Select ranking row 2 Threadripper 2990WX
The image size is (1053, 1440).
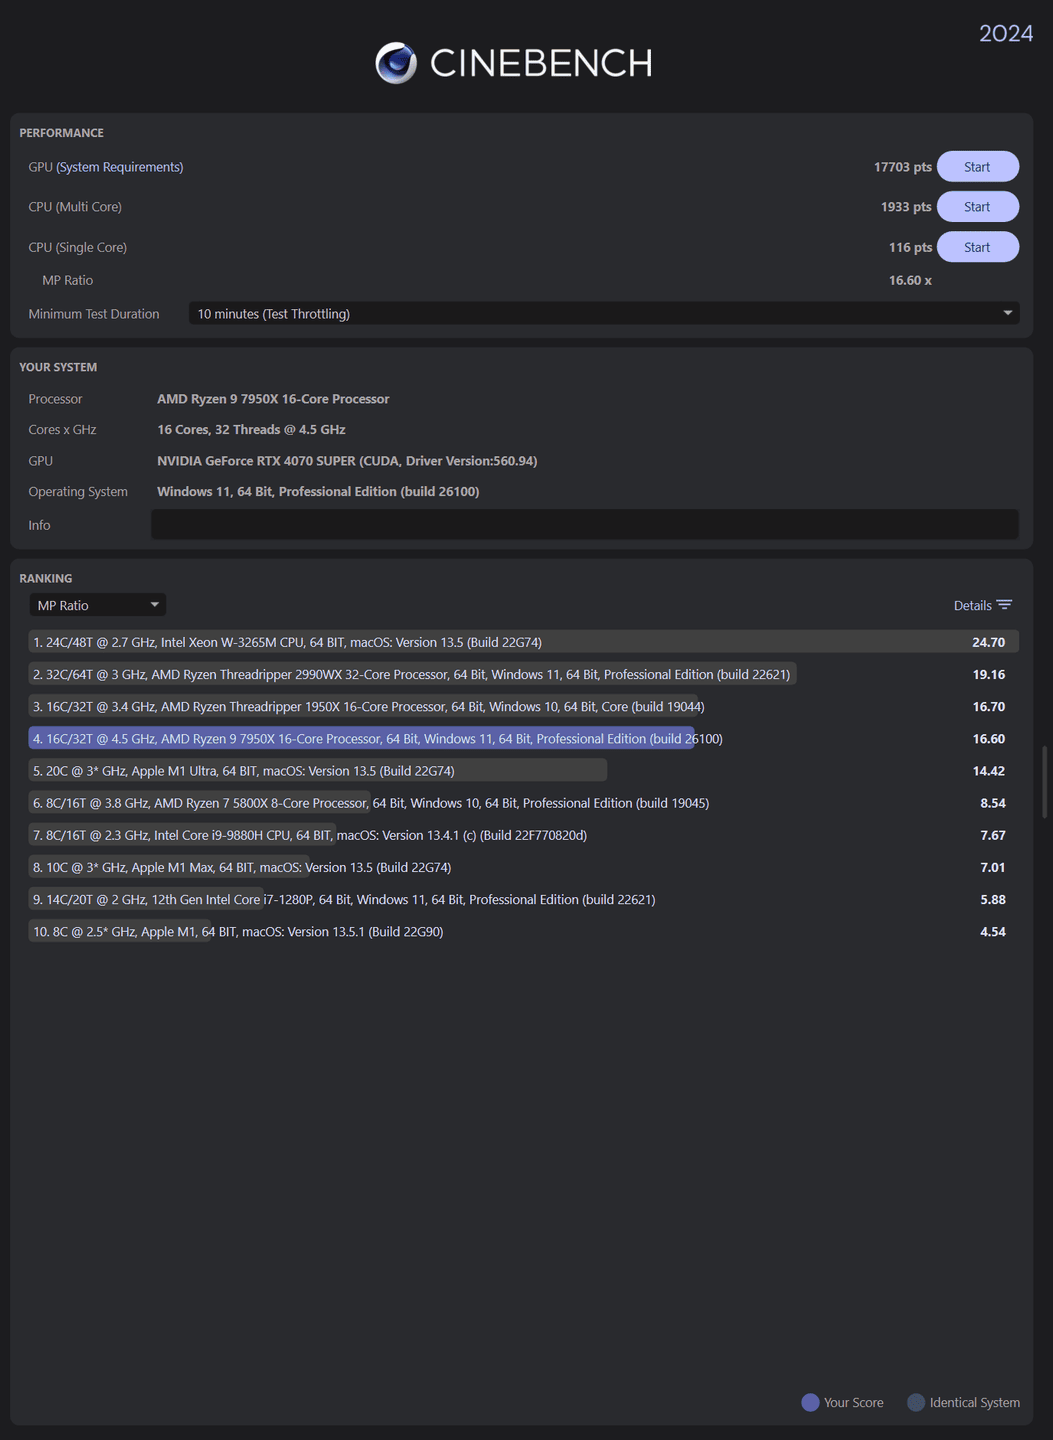[524, 674]
